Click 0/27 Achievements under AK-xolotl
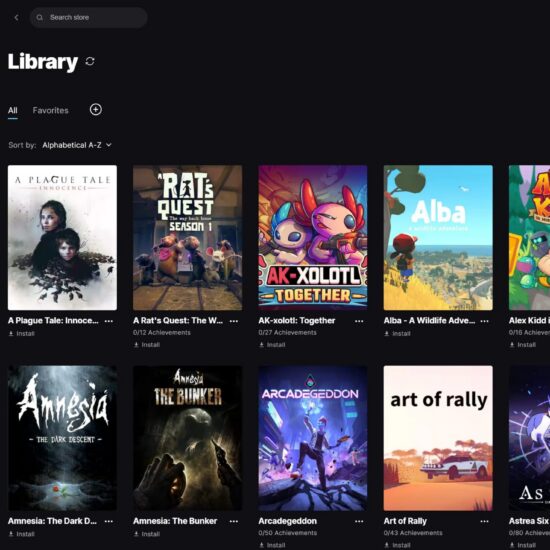550x550 pixels. [287, 333]
